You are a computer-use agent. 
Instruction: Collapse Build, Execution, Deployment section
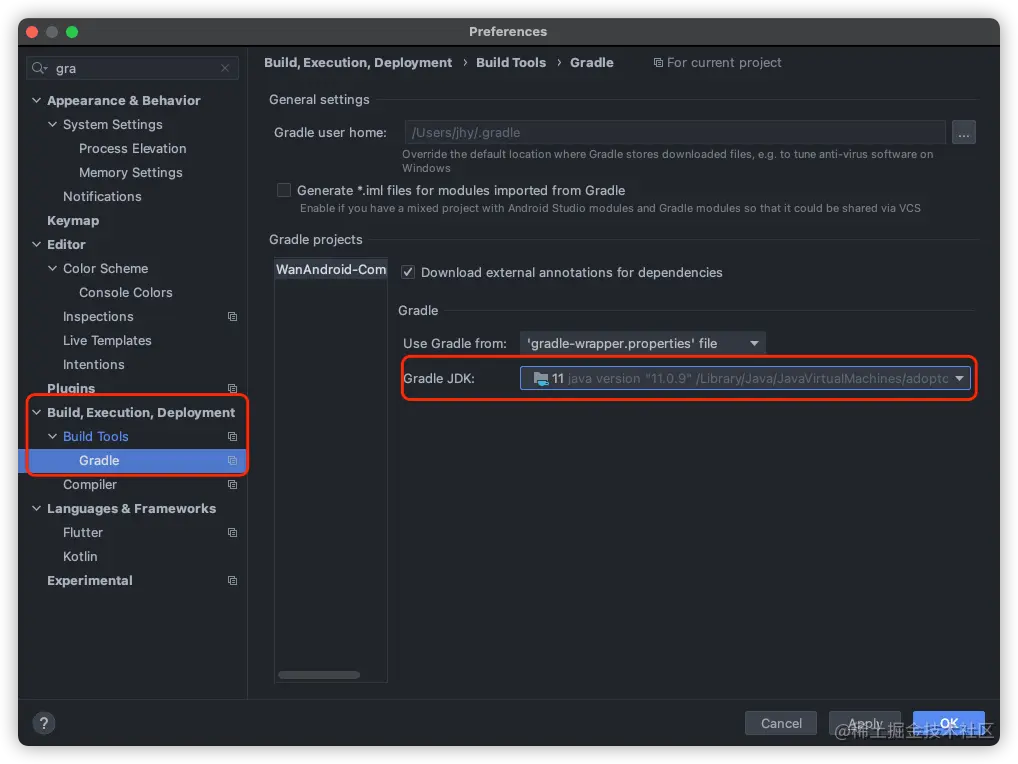click(36, 412)
